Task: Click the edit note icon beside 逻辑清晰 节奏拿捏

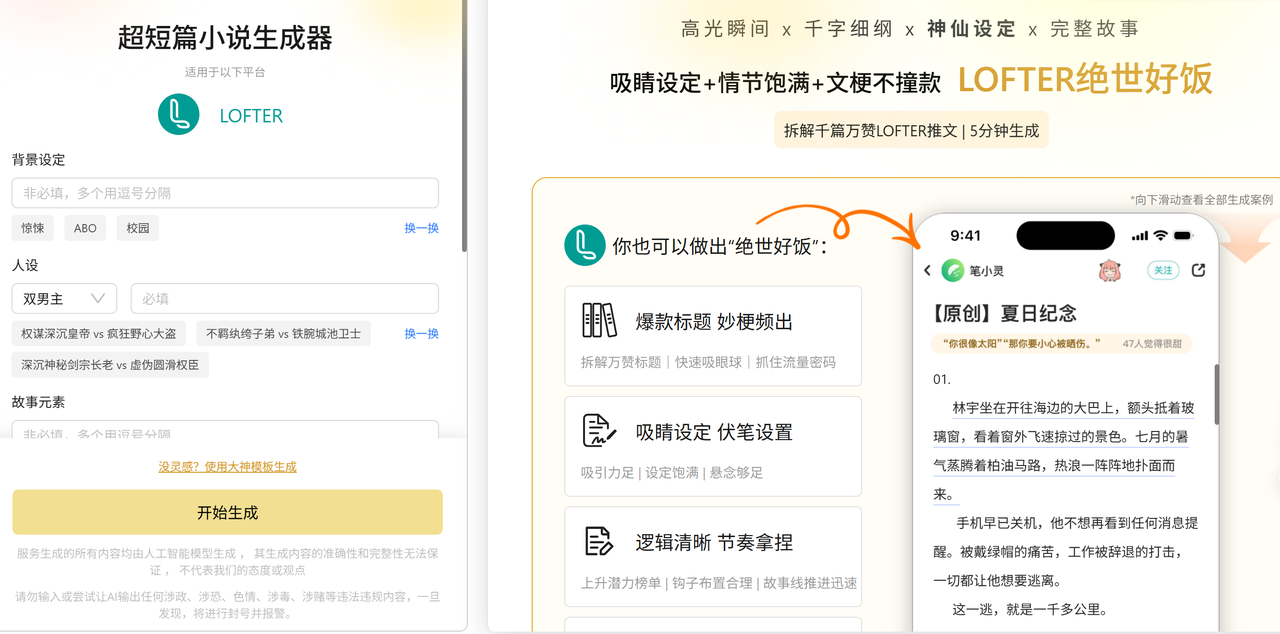Action: (599, 541)
